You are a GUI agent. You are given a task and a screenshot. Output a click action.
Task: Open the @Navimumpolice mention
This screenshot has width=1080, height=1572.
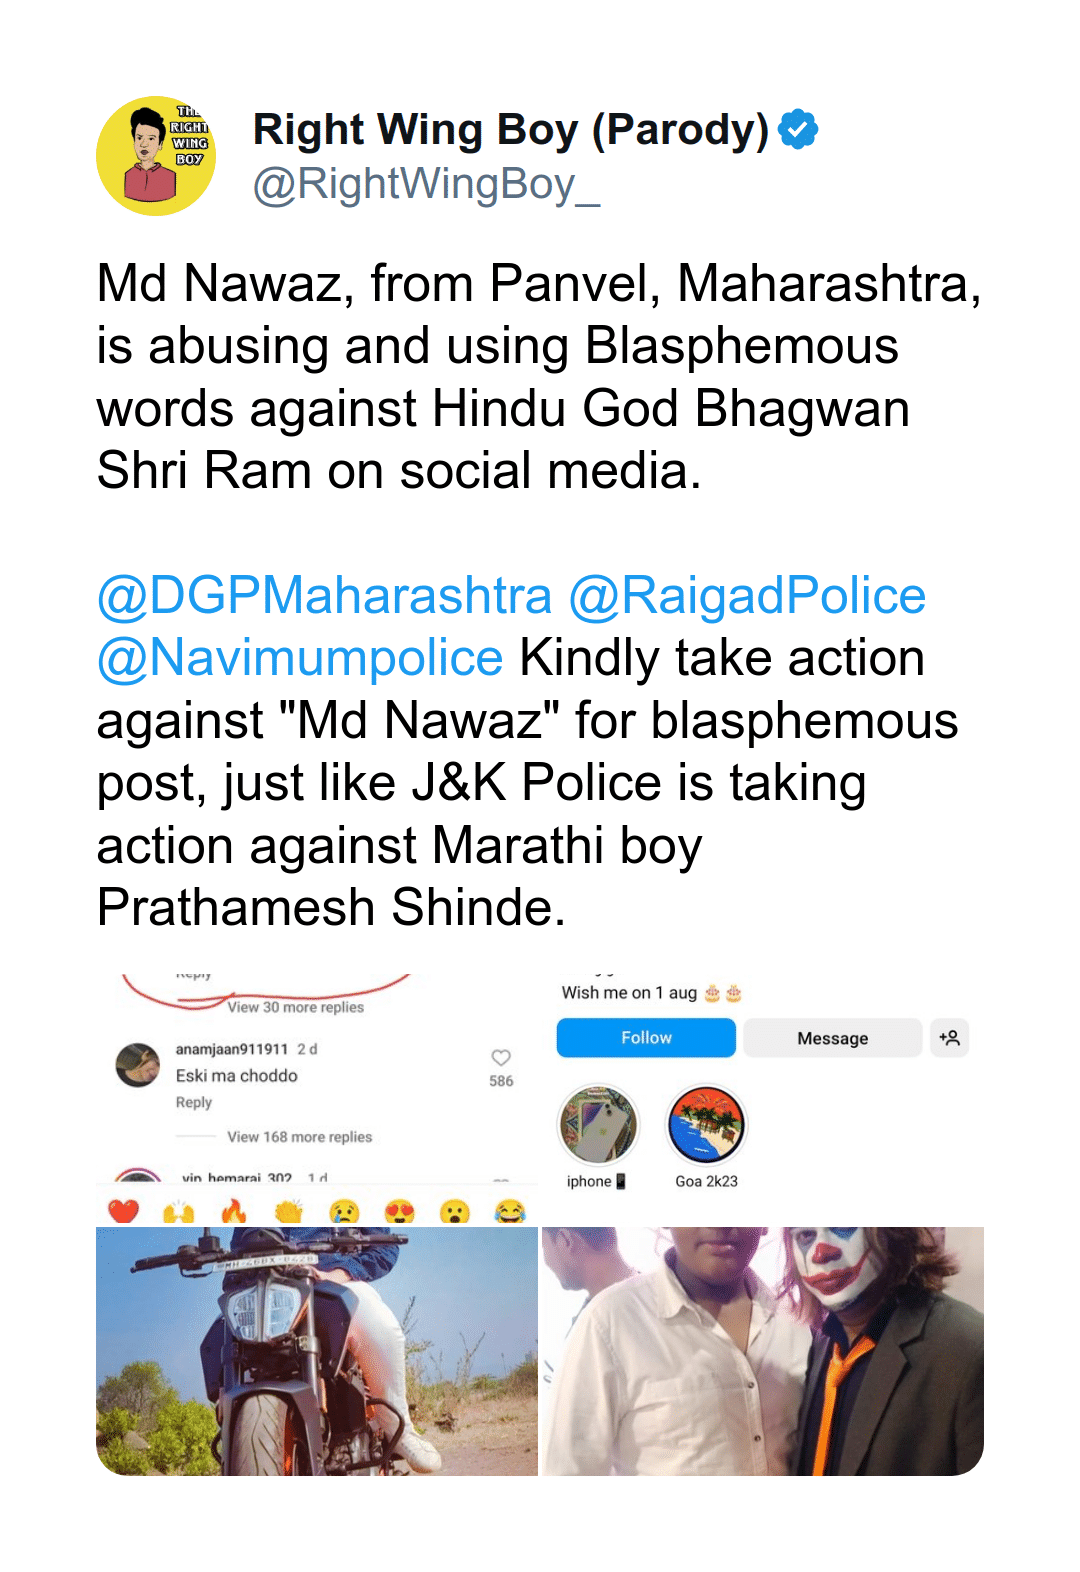click(300, 658)
